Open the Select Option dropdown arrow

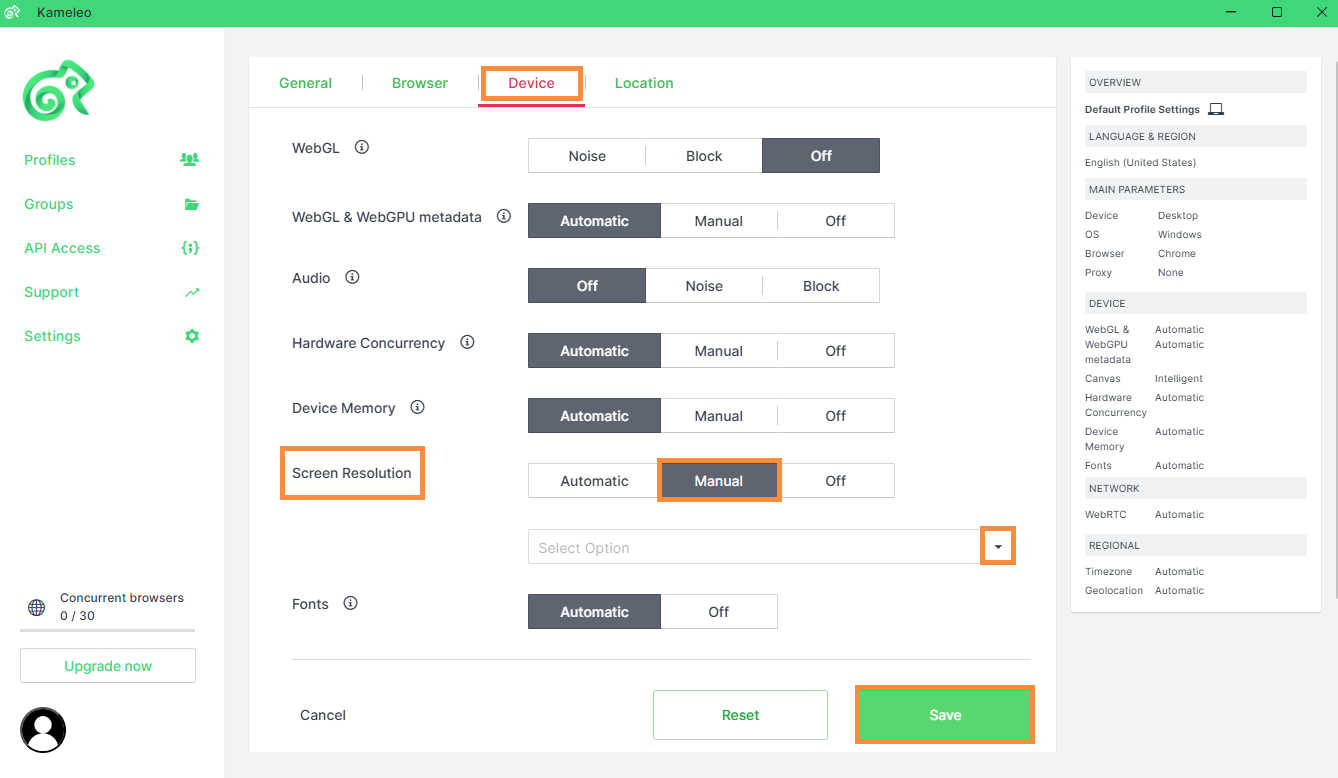(x=998, y=547)
